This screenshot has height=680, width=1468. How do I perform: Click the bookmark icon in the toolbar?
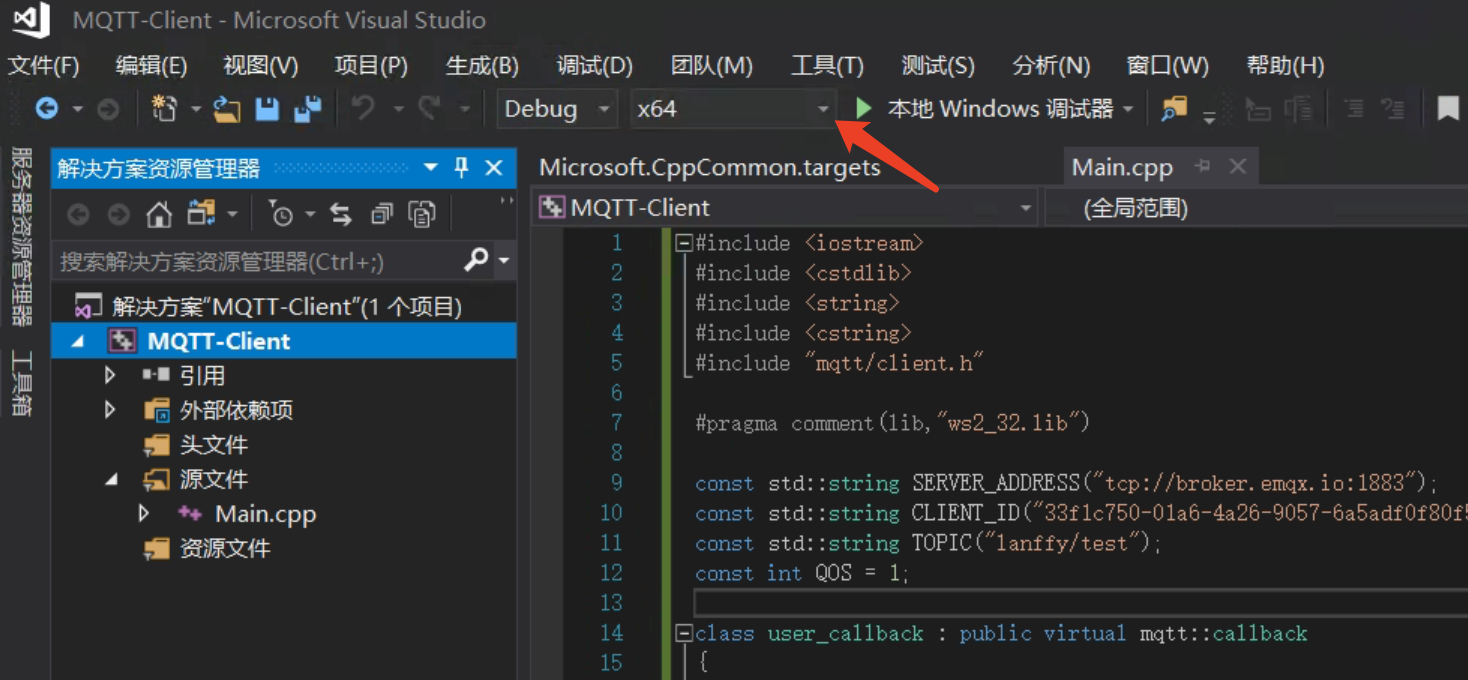(1448, 108)
